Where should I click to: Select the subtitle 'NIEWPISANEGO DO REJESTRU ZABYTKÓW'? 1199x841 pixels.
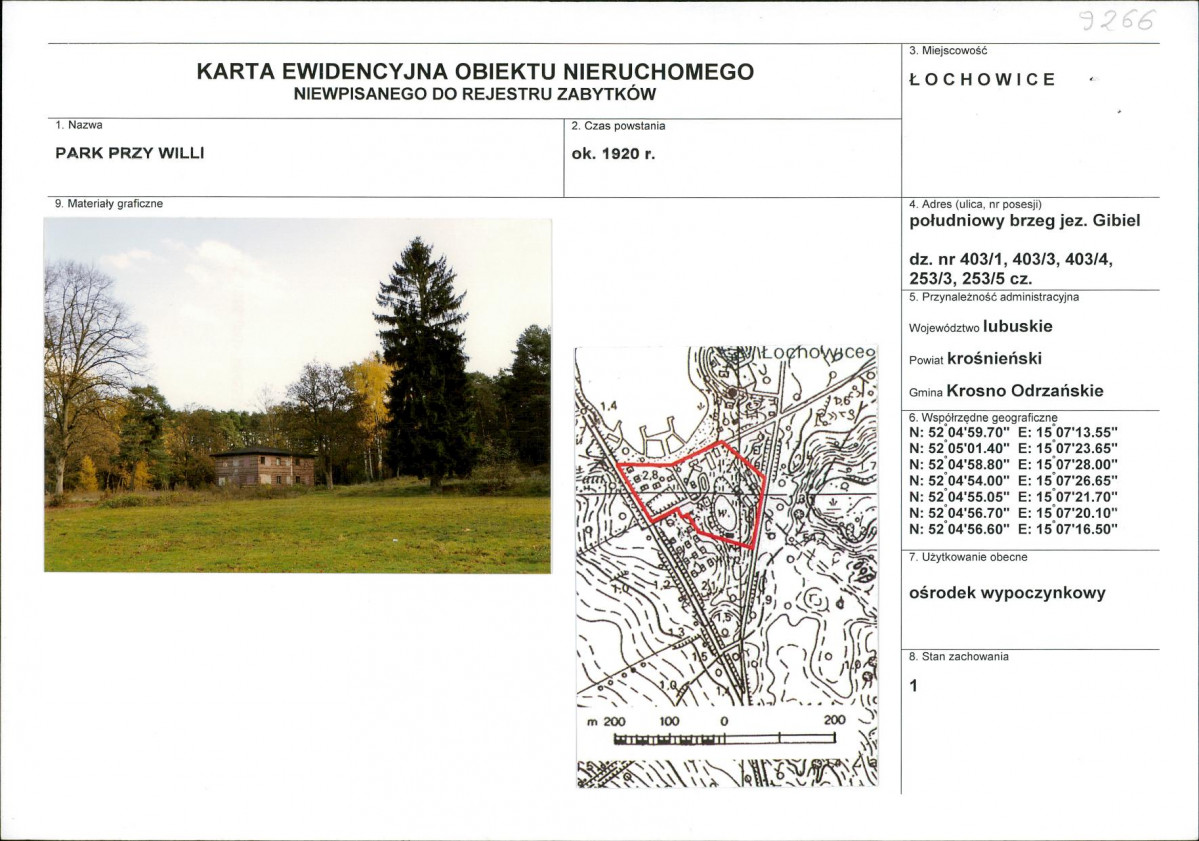click(x=475, y=95)
